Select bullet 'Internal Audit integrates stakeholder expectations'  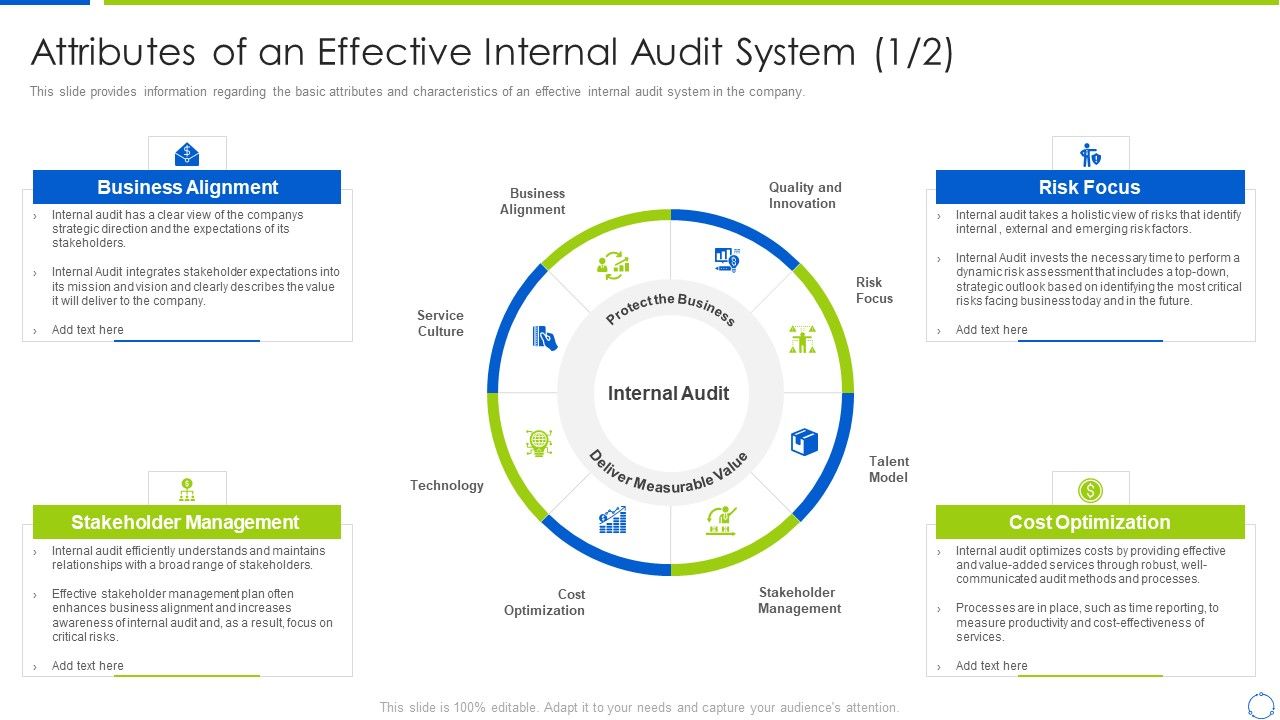(x=196, y=286)
